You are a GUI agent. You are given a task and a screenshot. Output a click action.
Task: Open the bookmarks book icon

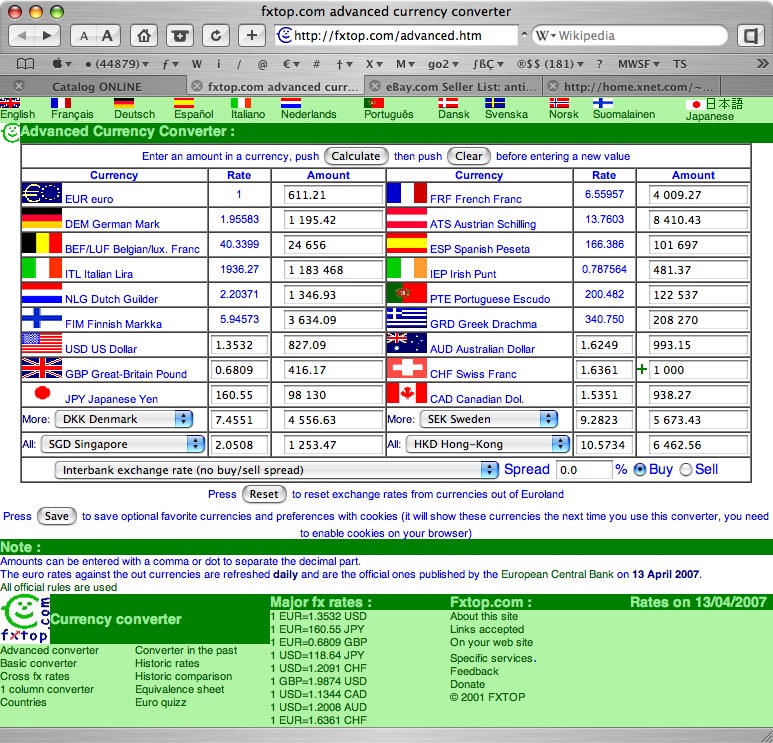[26, 64]
